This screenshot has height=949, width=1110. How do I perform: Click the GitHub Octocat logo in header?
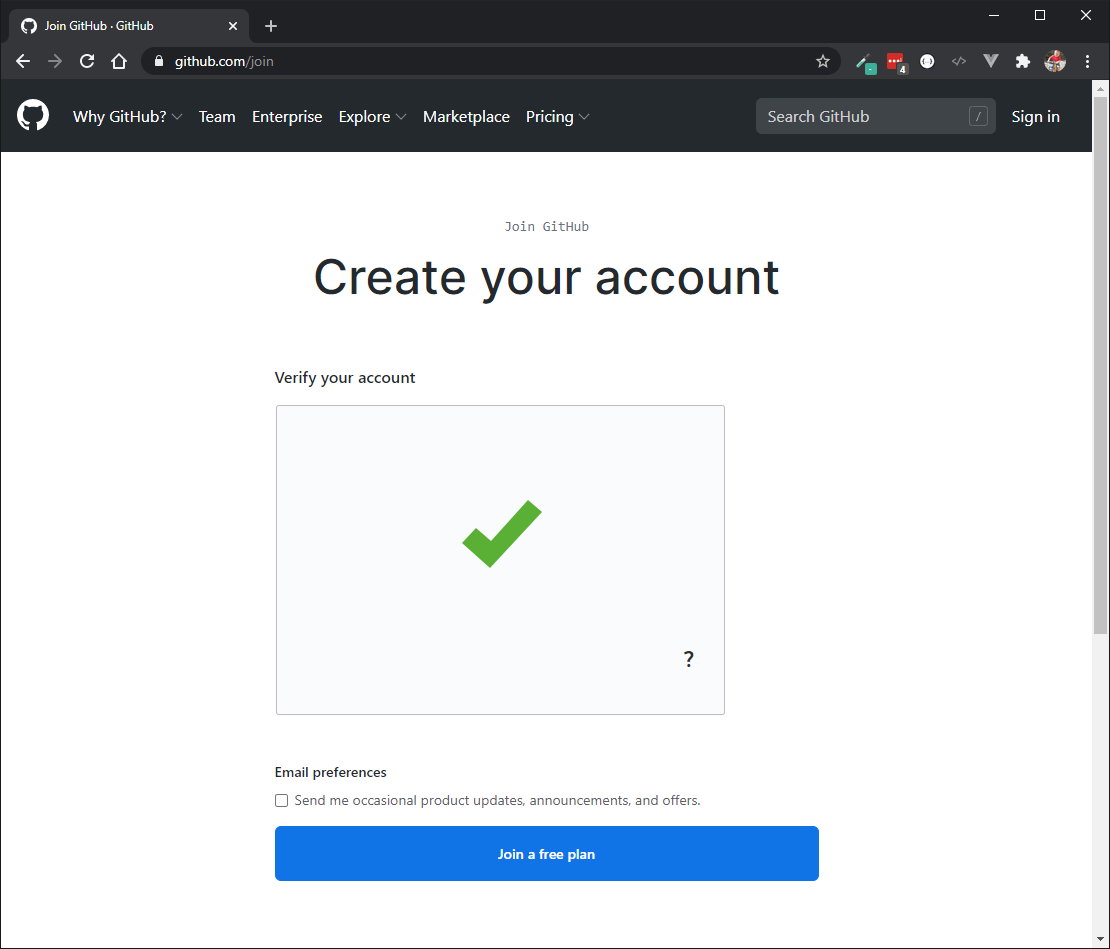click(33, 115)
